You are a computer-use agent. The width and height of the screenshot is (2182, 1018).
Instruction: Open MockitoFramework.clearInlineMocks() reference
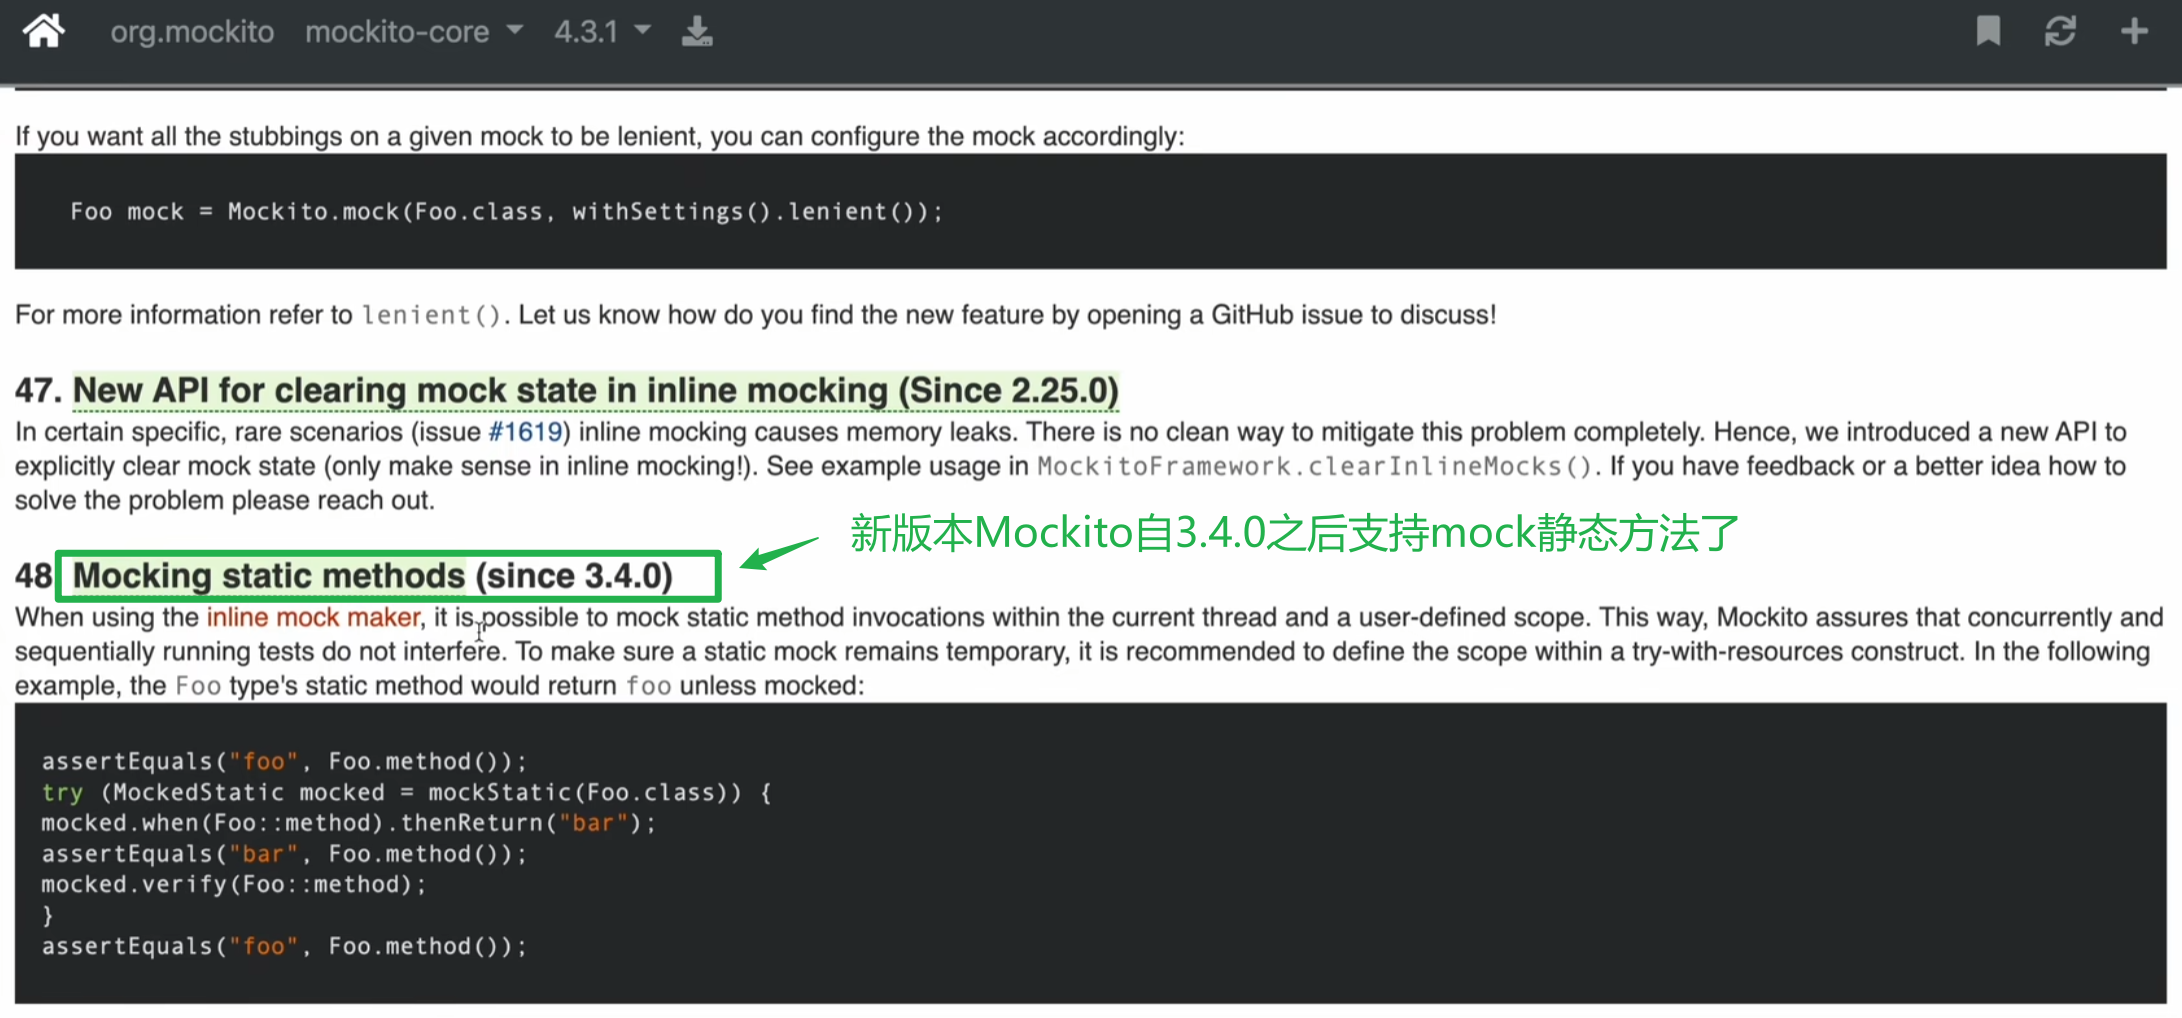point(1315,466)
